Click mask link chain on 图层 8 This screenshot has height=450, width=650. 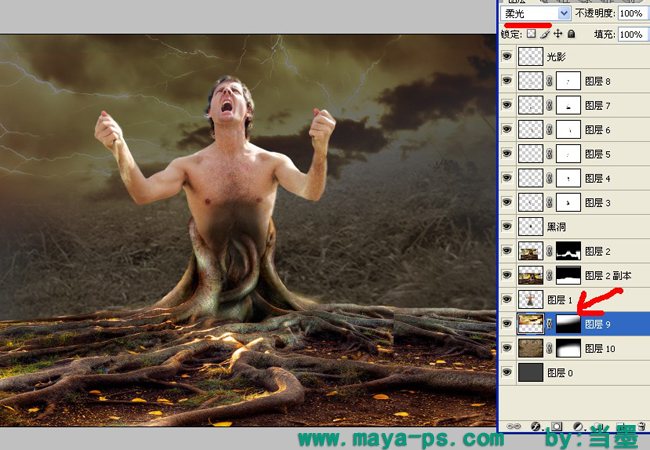pyautogui.click(x=549, y=81)
